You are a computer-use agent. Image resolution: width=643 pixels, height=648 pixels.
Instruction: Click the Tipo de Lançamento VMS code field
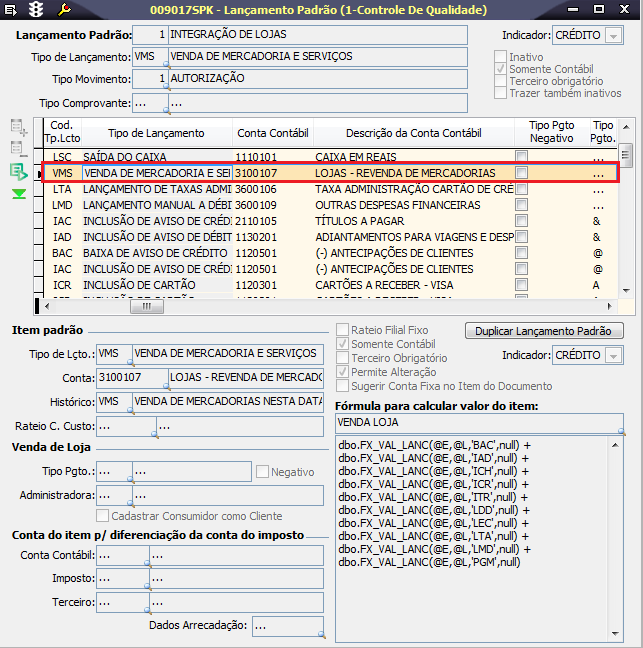(x=150, y=57)
